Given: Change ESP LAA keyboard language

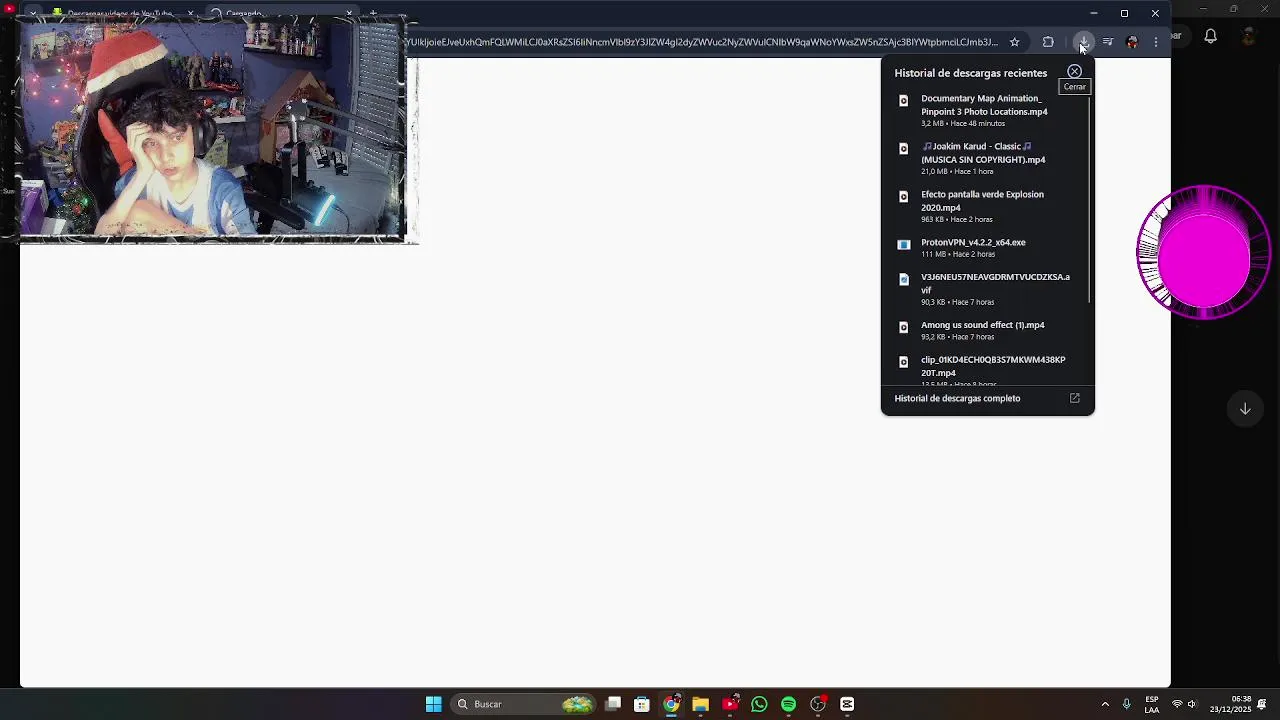Looking at the screenshot, I should 1152,704.
